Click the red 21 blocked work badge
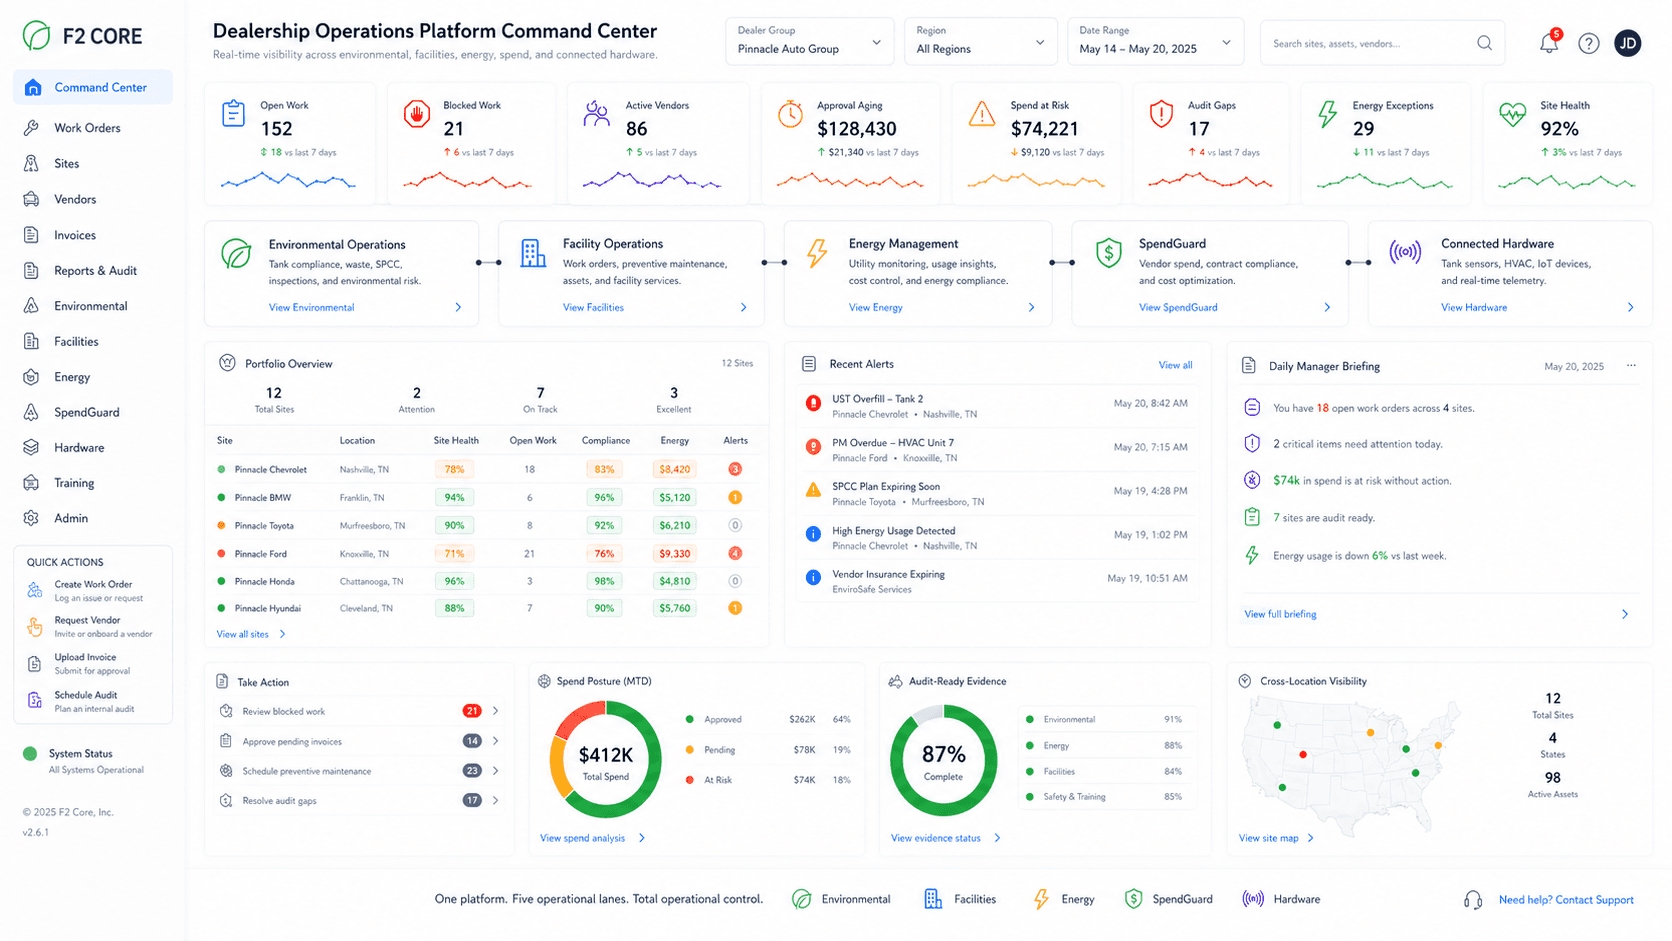The width and height of the screenshot is (1672, 941). pos(472,711)
